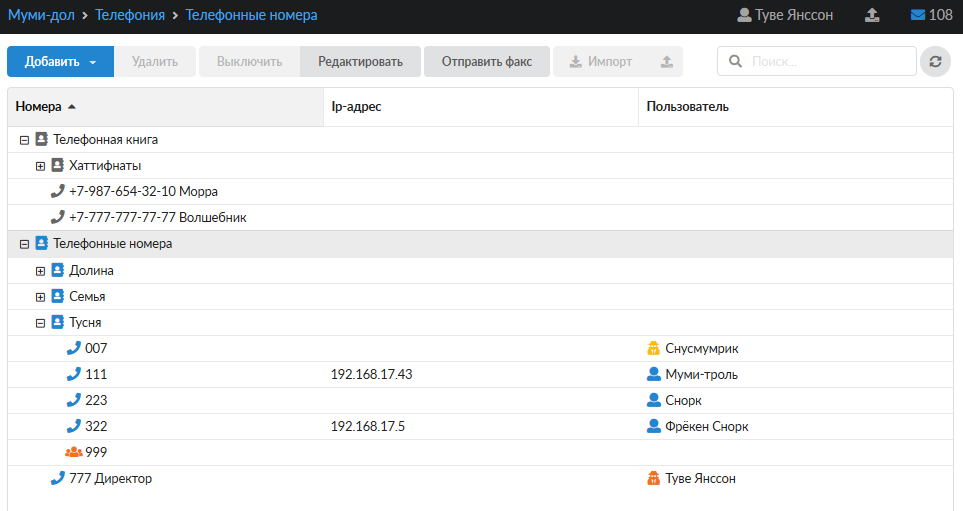Click the orange group icon for 999
This screenshot has width=963, height=511.
coord(73,452)
